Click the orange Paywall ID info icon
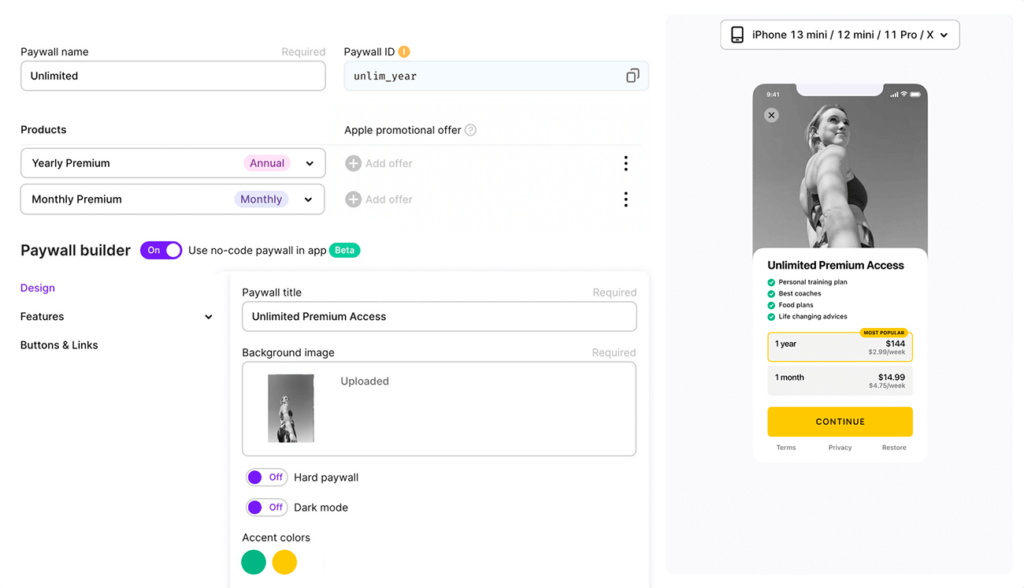1024x588 pixels. click(x=404, y=52)
